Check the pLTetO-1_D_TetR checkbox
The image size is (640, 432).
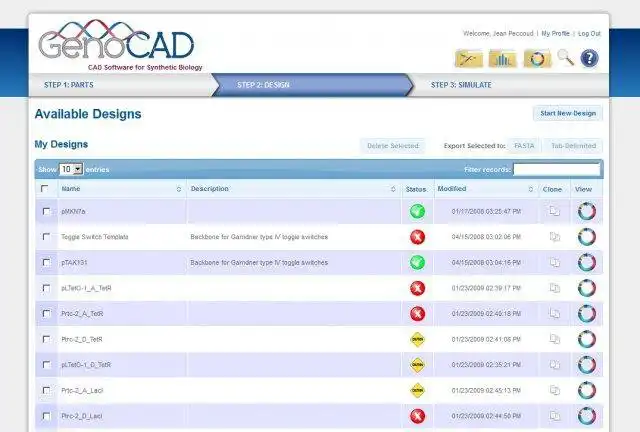(47, 365)
